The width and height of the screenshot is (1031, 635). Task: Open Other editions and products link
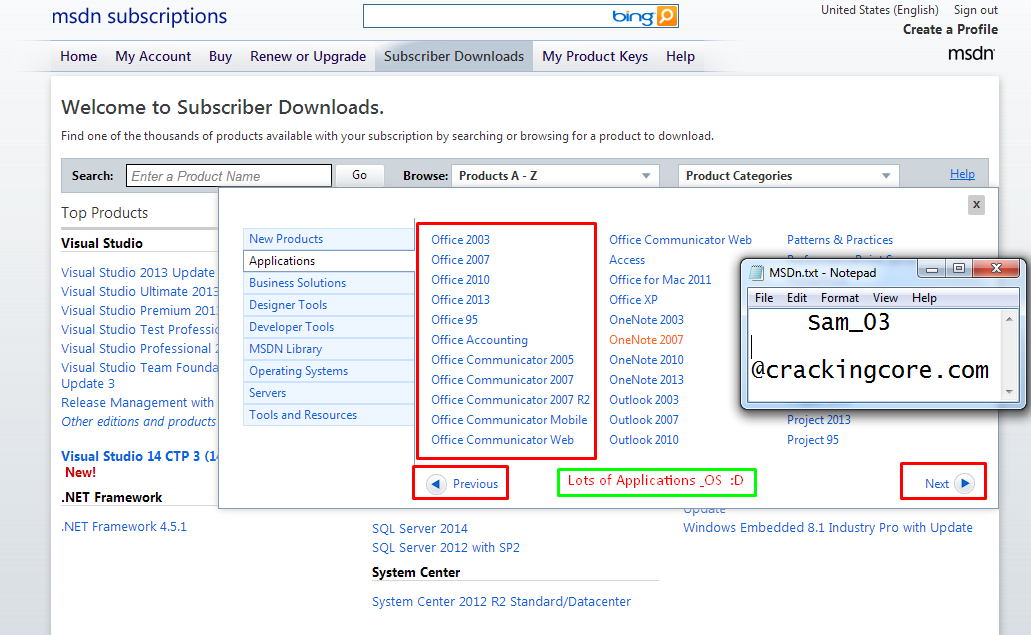[x=139, y=421]
